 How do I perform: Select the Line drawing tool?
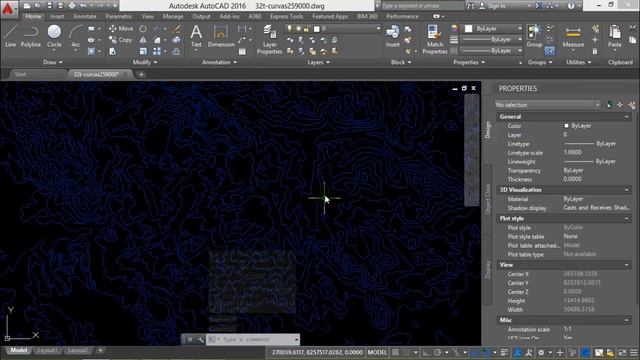point(11,36)
